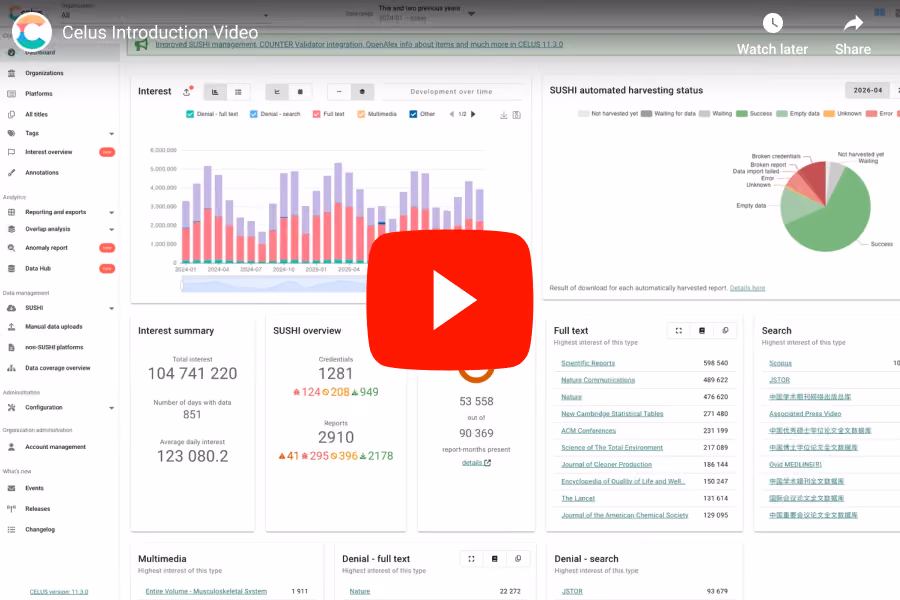This screenshot has height=600, width=900.
Task: Click the save chart icon beside download
Action: pos(517,115)
